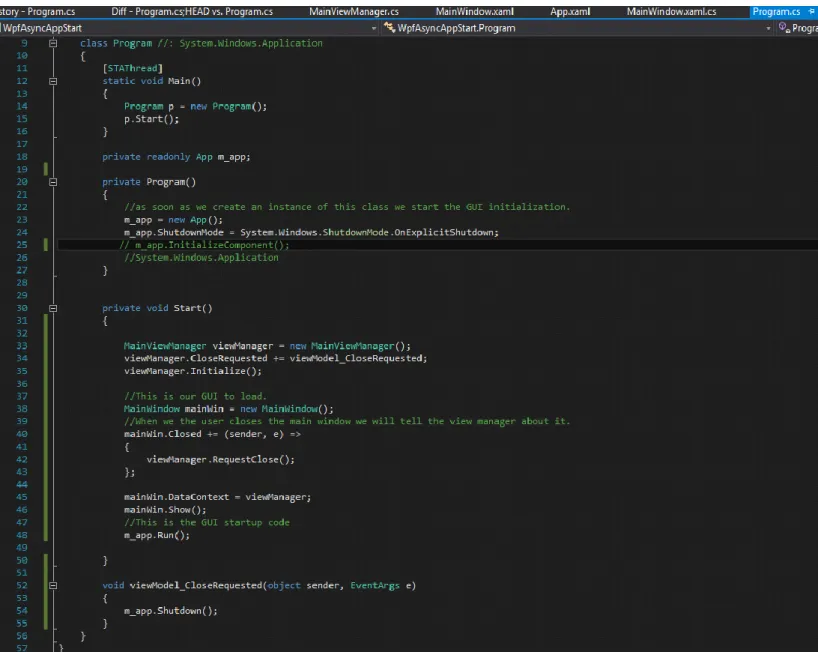Click the Program p = new Program(); line

coord(196,106)
